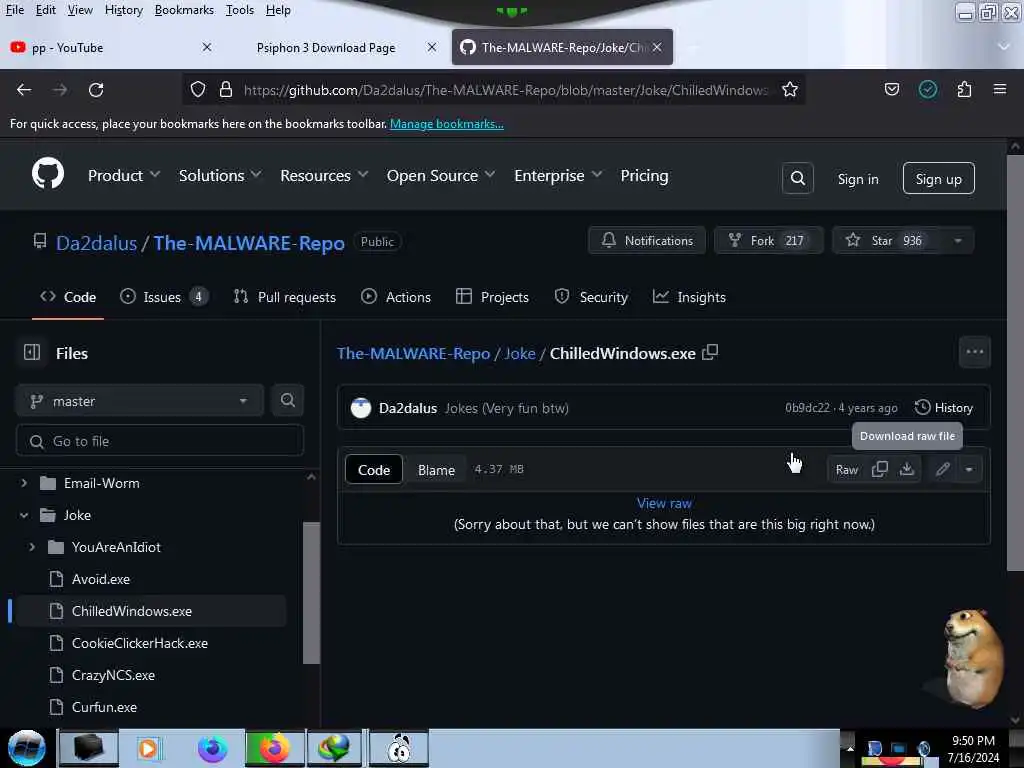Open the Manage bookmarks link
The width and height of the screenshot is (1024, 768).
[447, 123]
